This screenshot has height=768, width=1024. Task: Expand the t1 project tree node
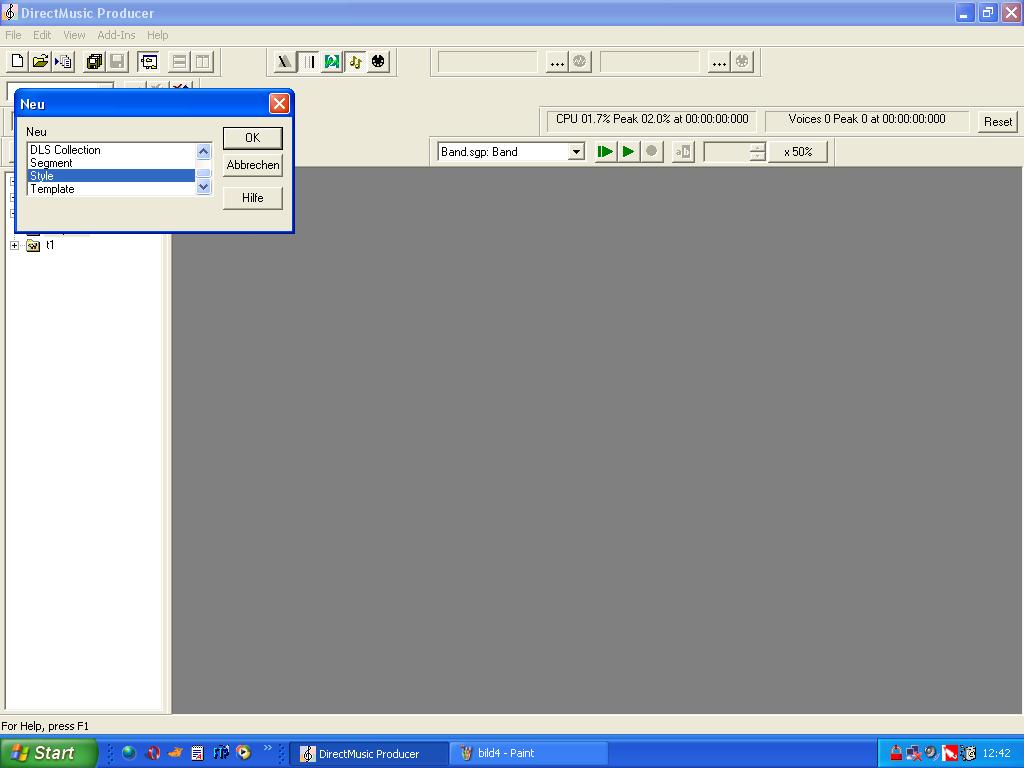(x=15, y=245)
